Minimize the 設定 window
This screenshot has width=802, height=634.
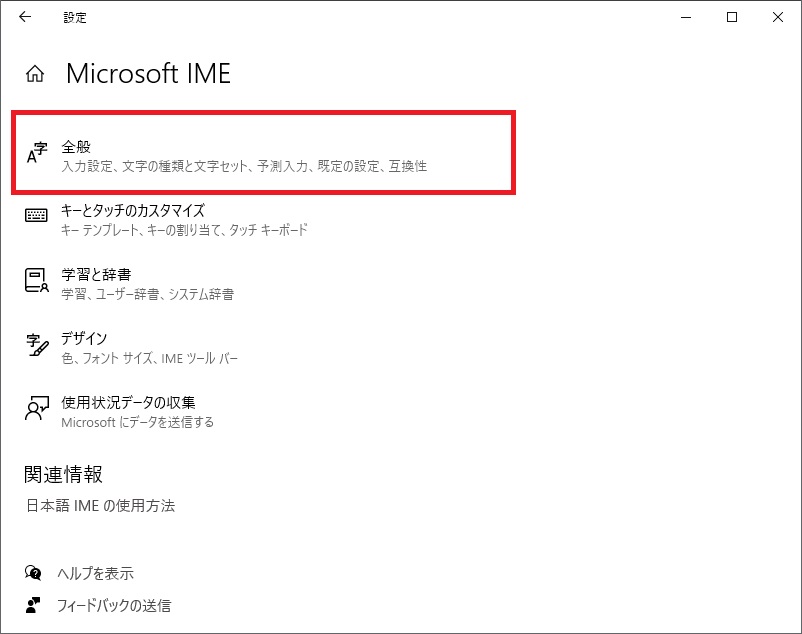686,17
